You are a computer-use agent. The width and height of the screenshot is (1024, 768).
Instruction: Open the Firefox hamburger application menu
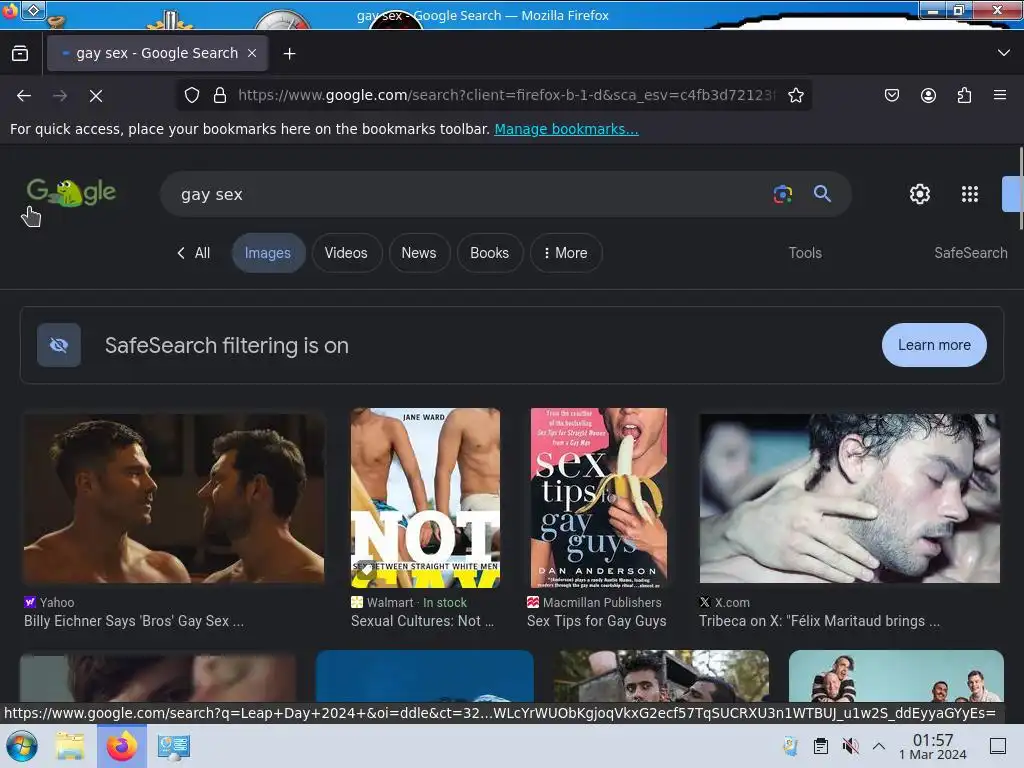1000,95
